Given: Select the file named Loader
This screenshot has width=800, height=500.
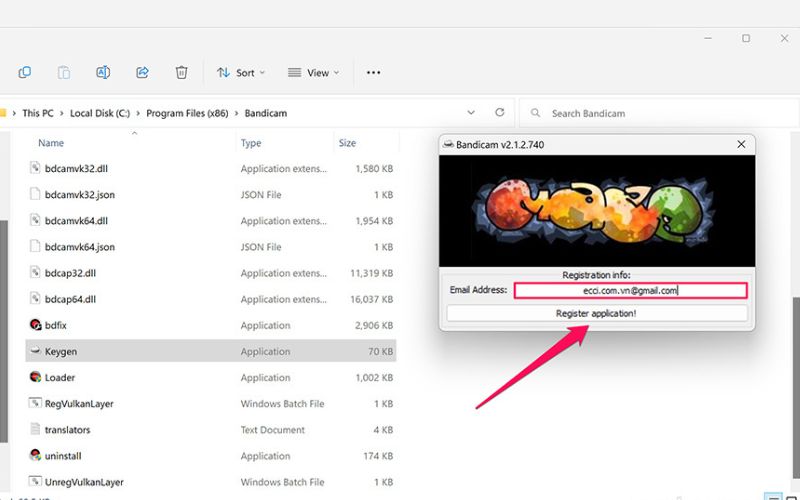Looking at the screenshot, I should (x=211, y=377).
